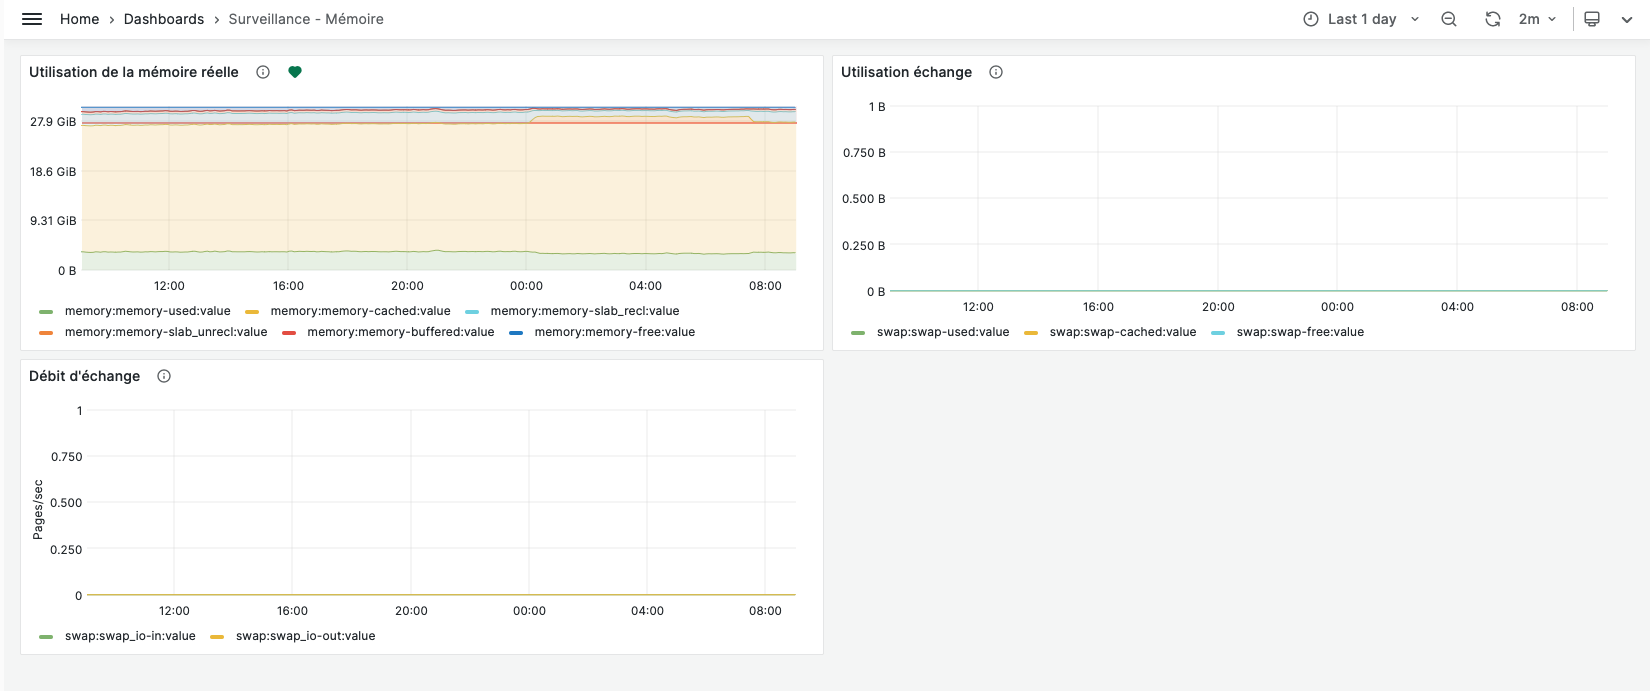1650x691 pixels.
Task: Click info icon next to Utilisation échange
Action: (996, 72)
